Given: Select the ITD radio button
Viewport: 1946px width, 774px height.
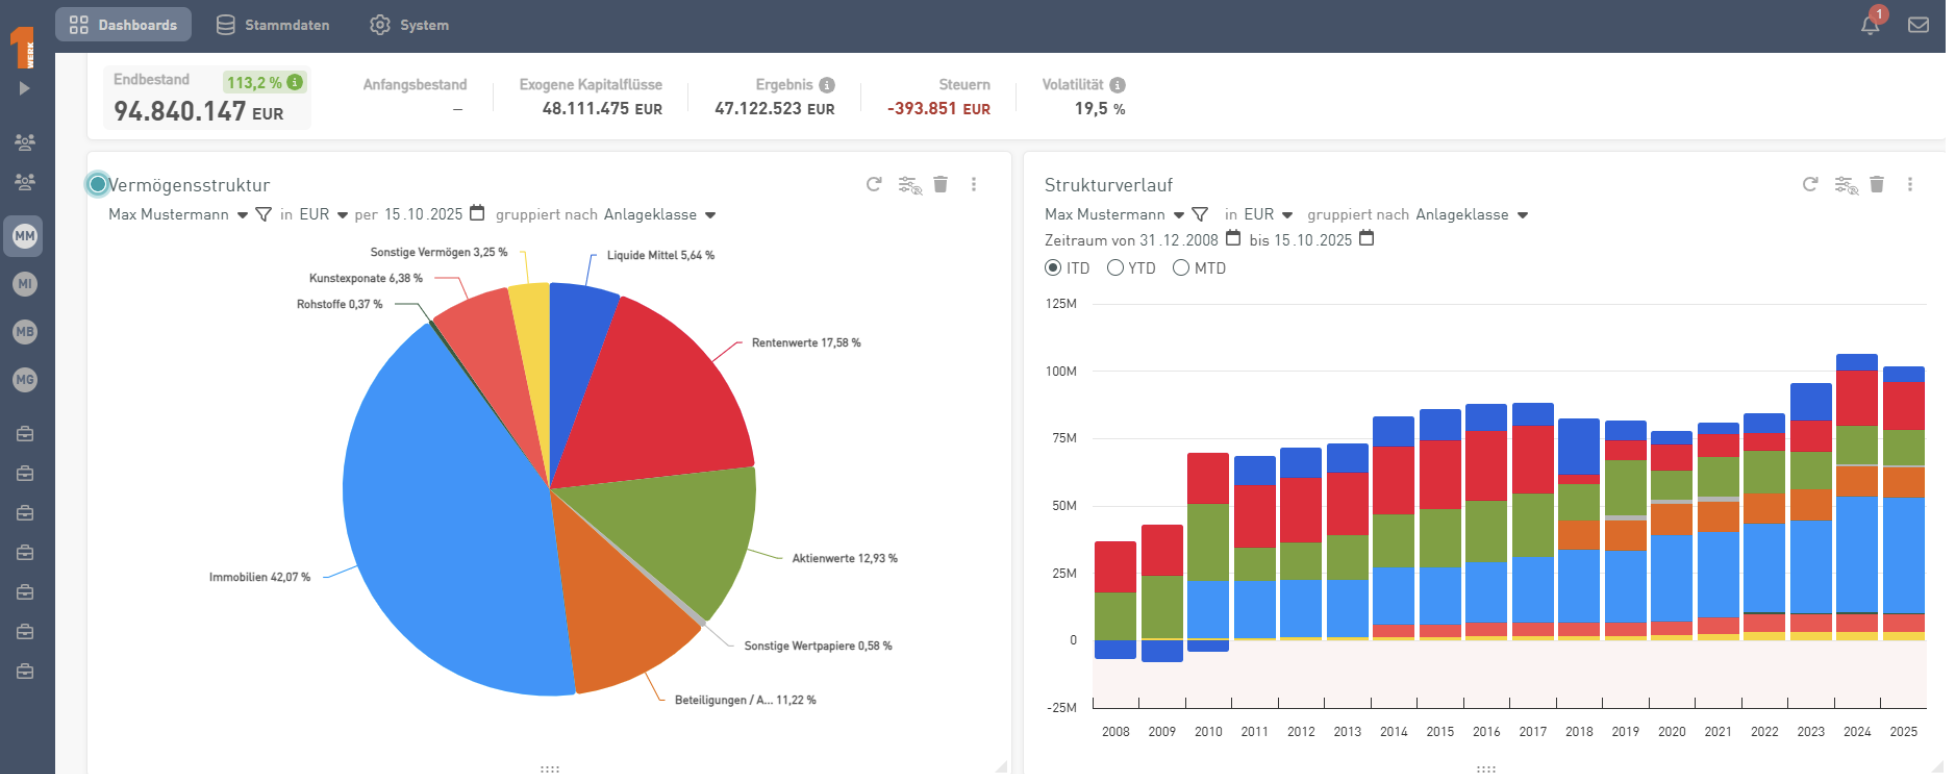Looking at the screenshot, I should pyautogui.click(x=1053, y=268).
